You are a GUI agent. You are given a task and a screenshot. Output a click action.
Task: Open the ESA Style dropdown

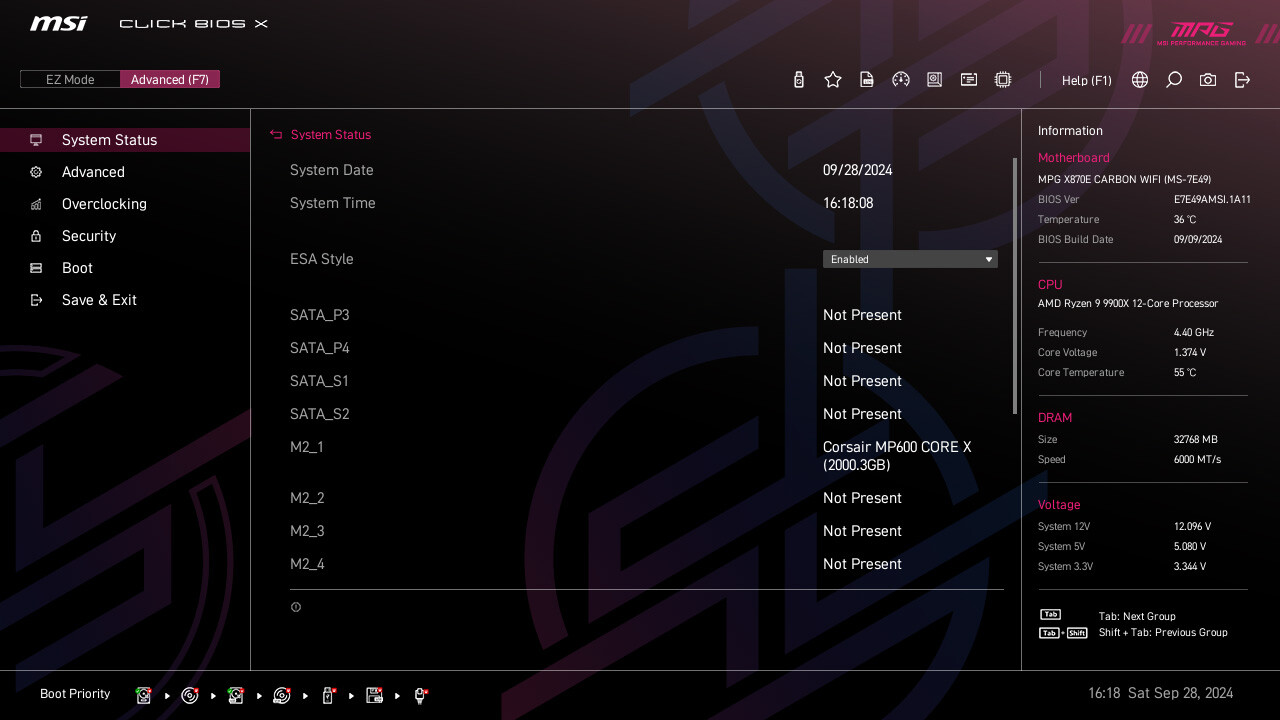tap(910, 259)
